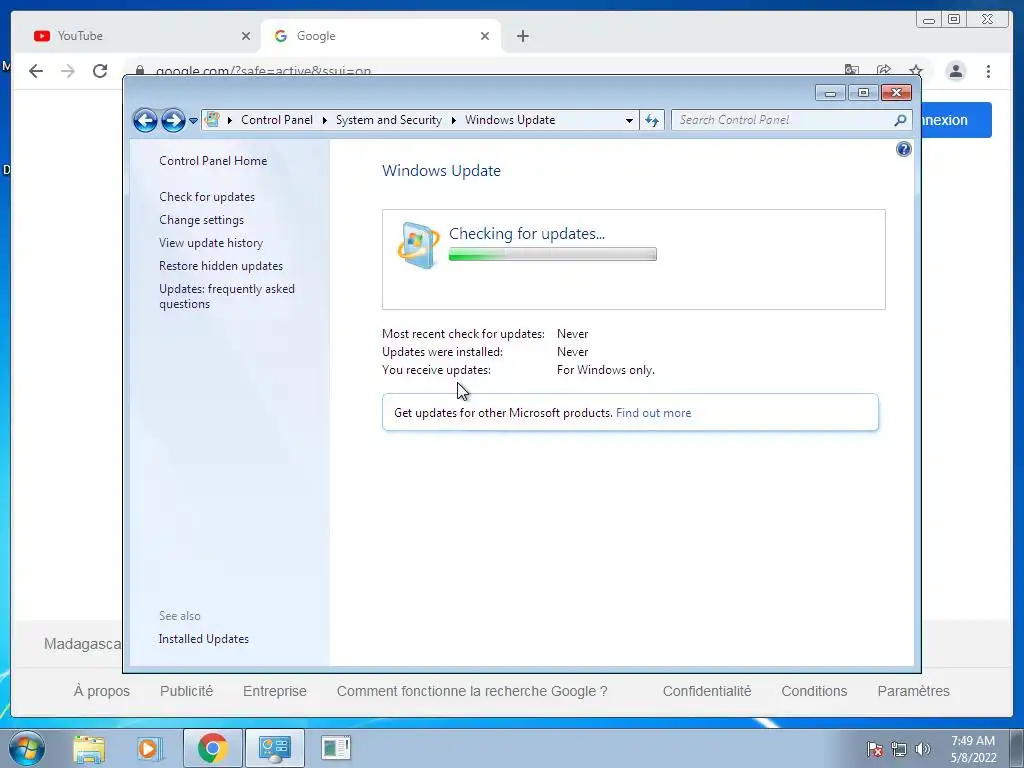The image size is (1024, 768).
Task: Open the Windows Start menu
Action: point(27,748)
